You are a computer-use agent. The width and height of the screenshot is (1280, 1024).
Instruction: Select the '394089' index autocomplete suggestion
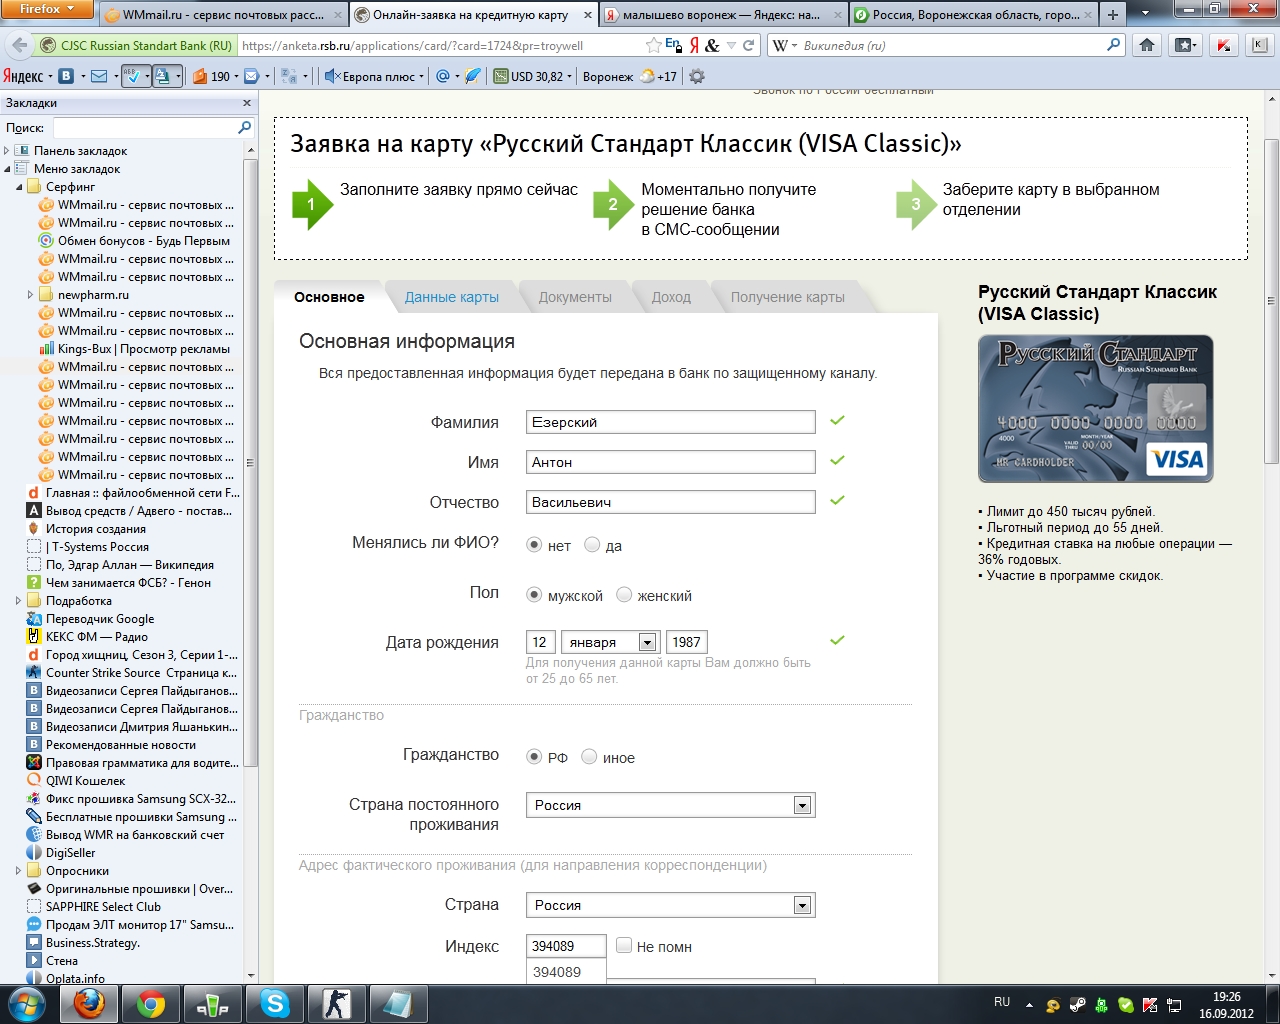coord(566,972)
